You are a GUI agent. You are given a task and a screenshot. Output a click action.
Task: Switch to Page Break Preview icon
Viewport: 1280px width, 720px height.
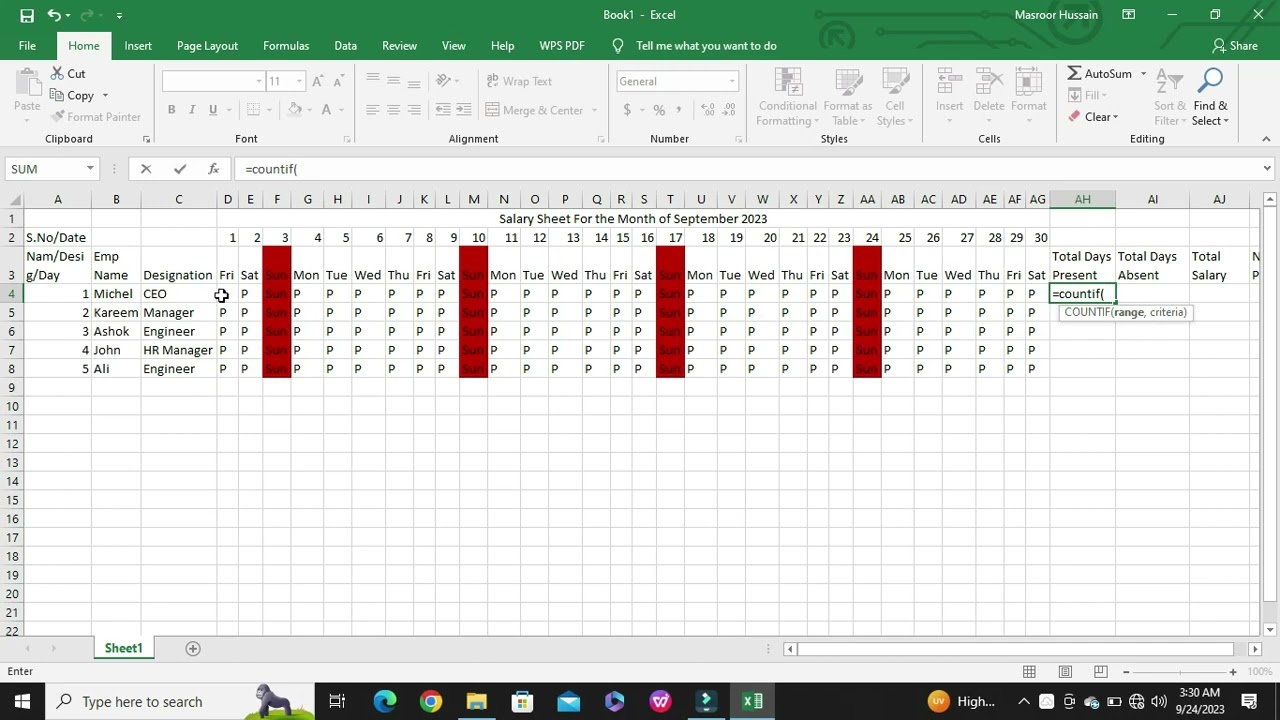[x=1102, y=672]
